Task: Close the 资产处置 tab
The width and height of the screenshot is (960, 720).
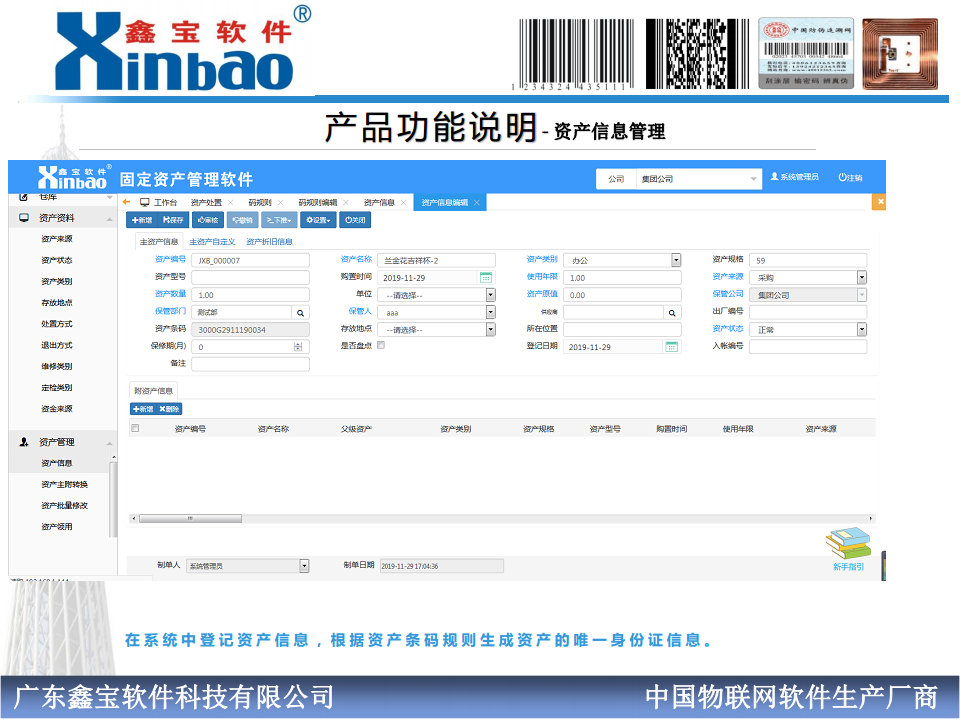Action: tap(231, 203)
